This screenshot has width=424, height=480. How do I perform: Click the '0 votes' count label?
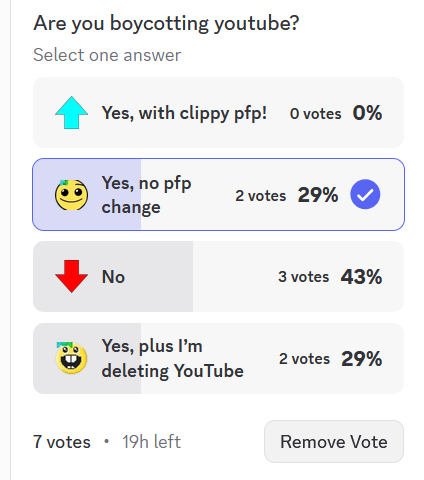coord(315,114)
